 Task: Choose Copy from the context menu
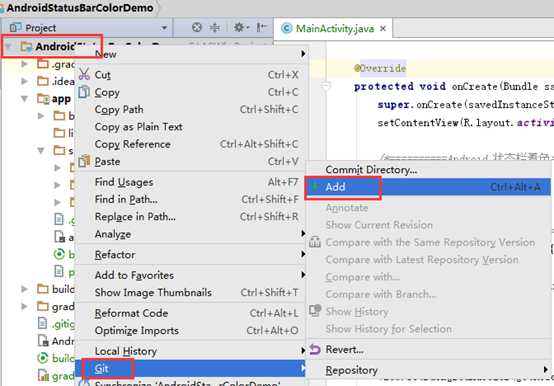[x=191, y=92]
